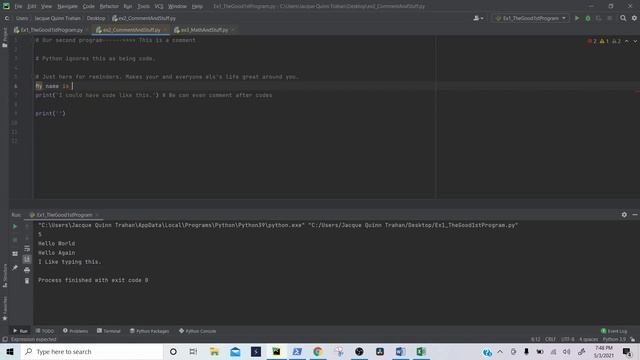Open Microsoft Word from taskbar
This screenshot has width=640, height=360.
point(400,351)
